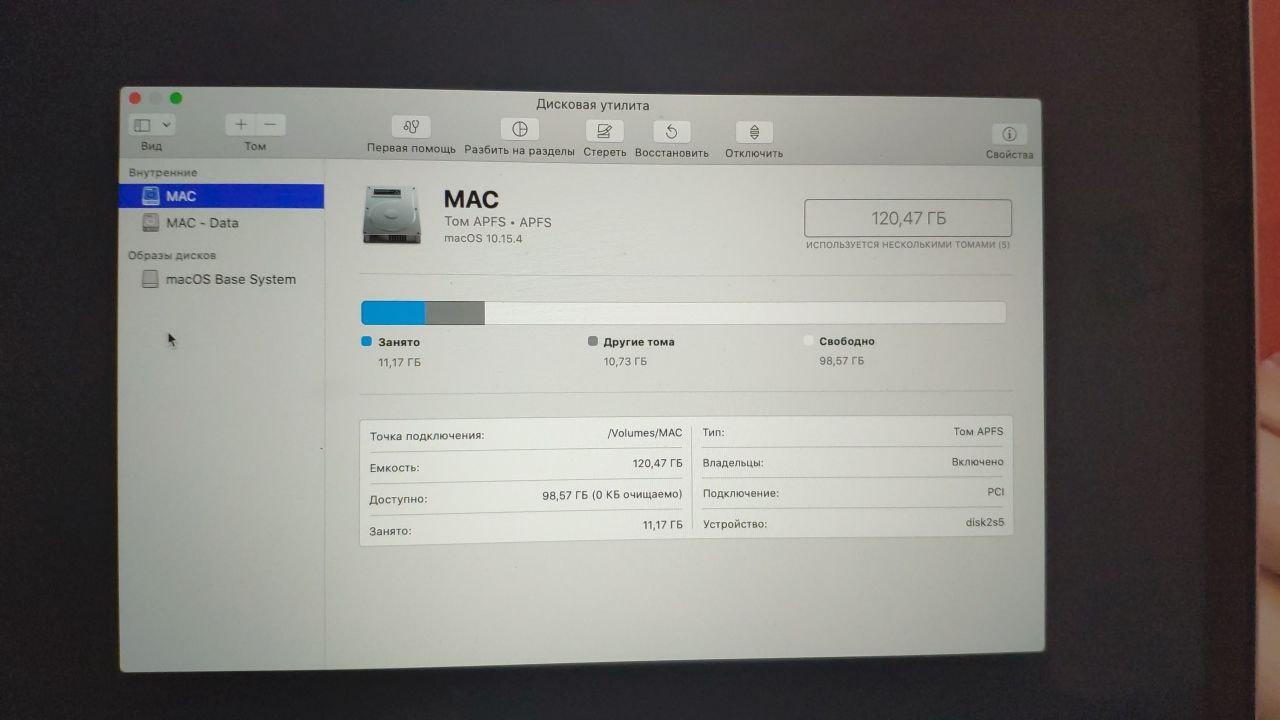
Task: Click the remove volume minus button
Action: click(x=270, y=125)
